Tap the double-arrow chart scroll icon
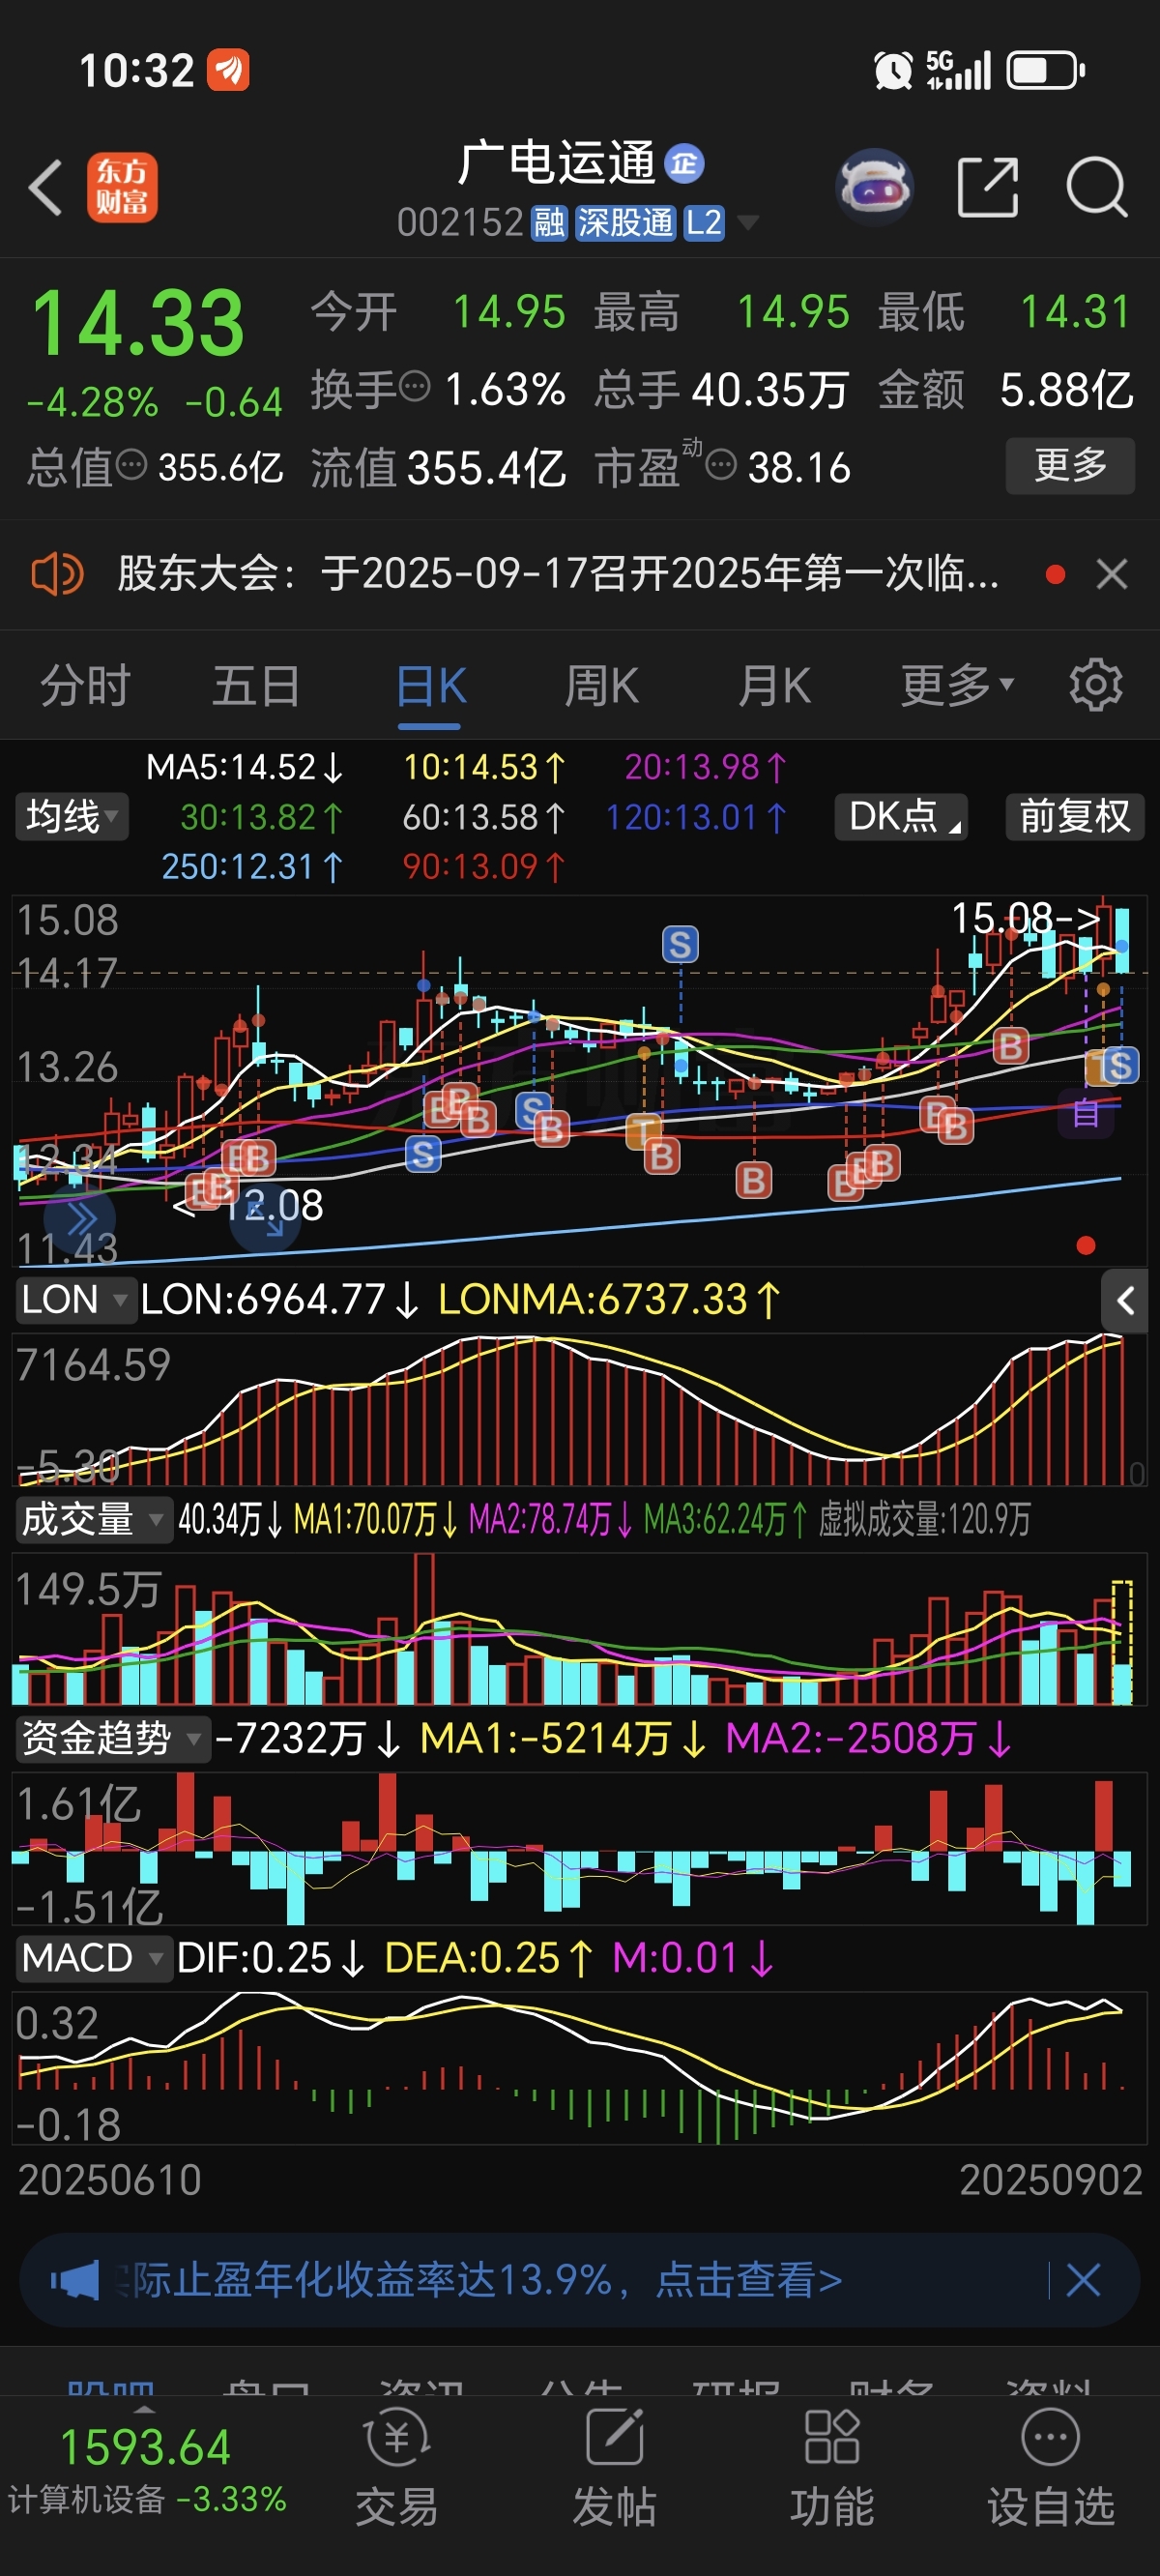 pyautogui.click(x=80, y=1218)
